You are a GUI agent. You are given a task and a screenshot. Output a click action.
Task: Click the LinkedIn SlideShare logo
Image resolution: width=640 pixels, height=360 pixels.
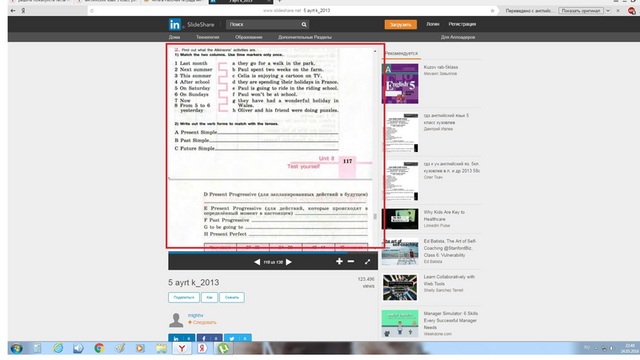click(x=191, y=24)
